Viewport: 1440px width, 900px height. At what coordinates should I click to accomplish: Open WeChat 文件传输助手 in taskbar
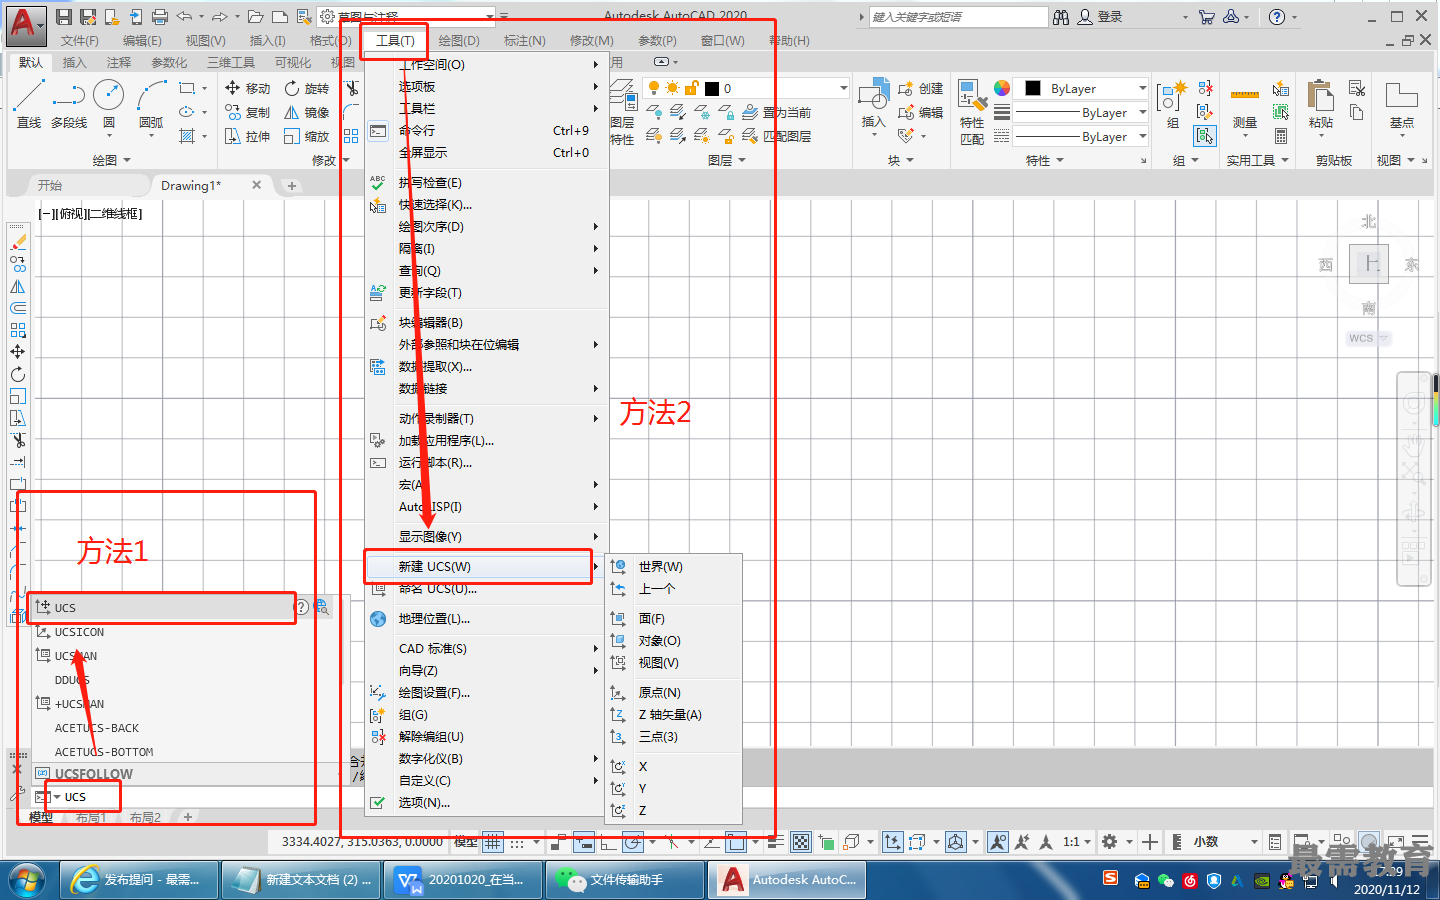click(625, 880)
